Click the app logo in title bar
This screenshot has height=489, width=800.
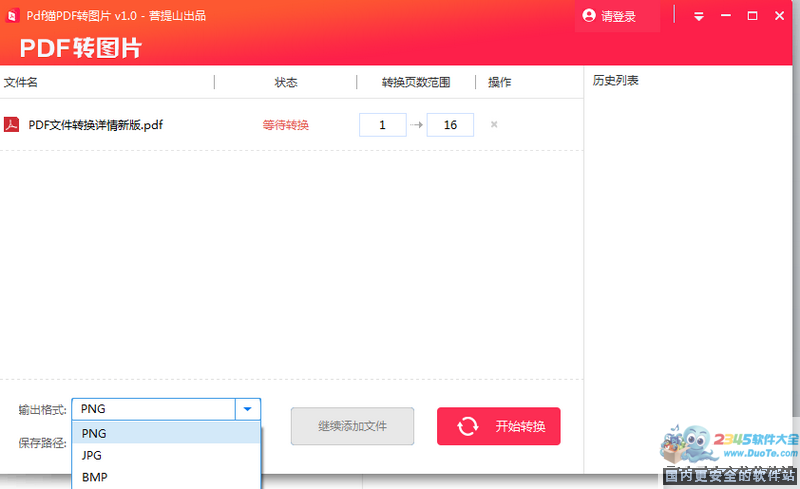pos(11,15)
